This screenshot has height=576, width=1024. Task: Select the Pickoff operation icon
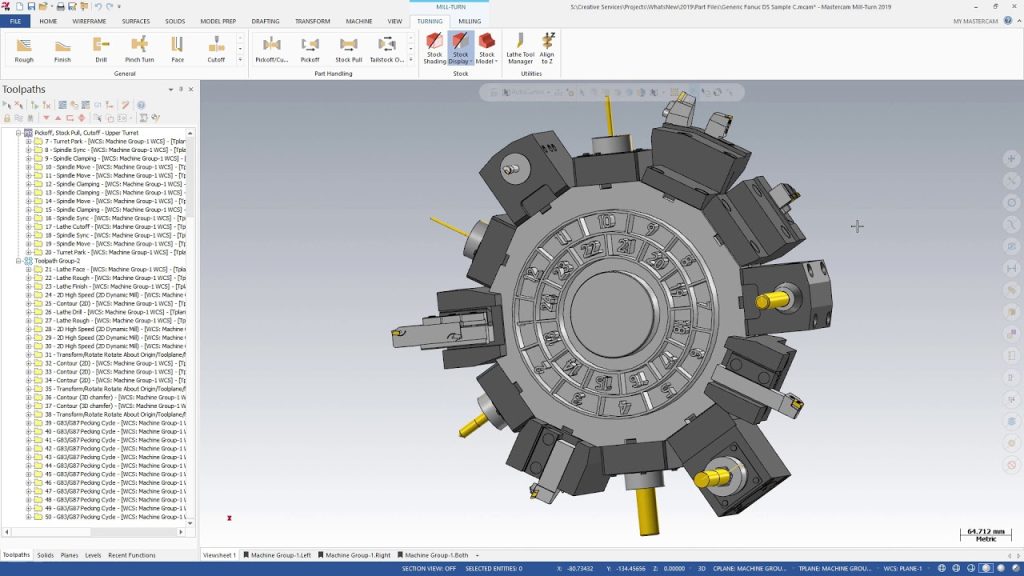[310, 50]
